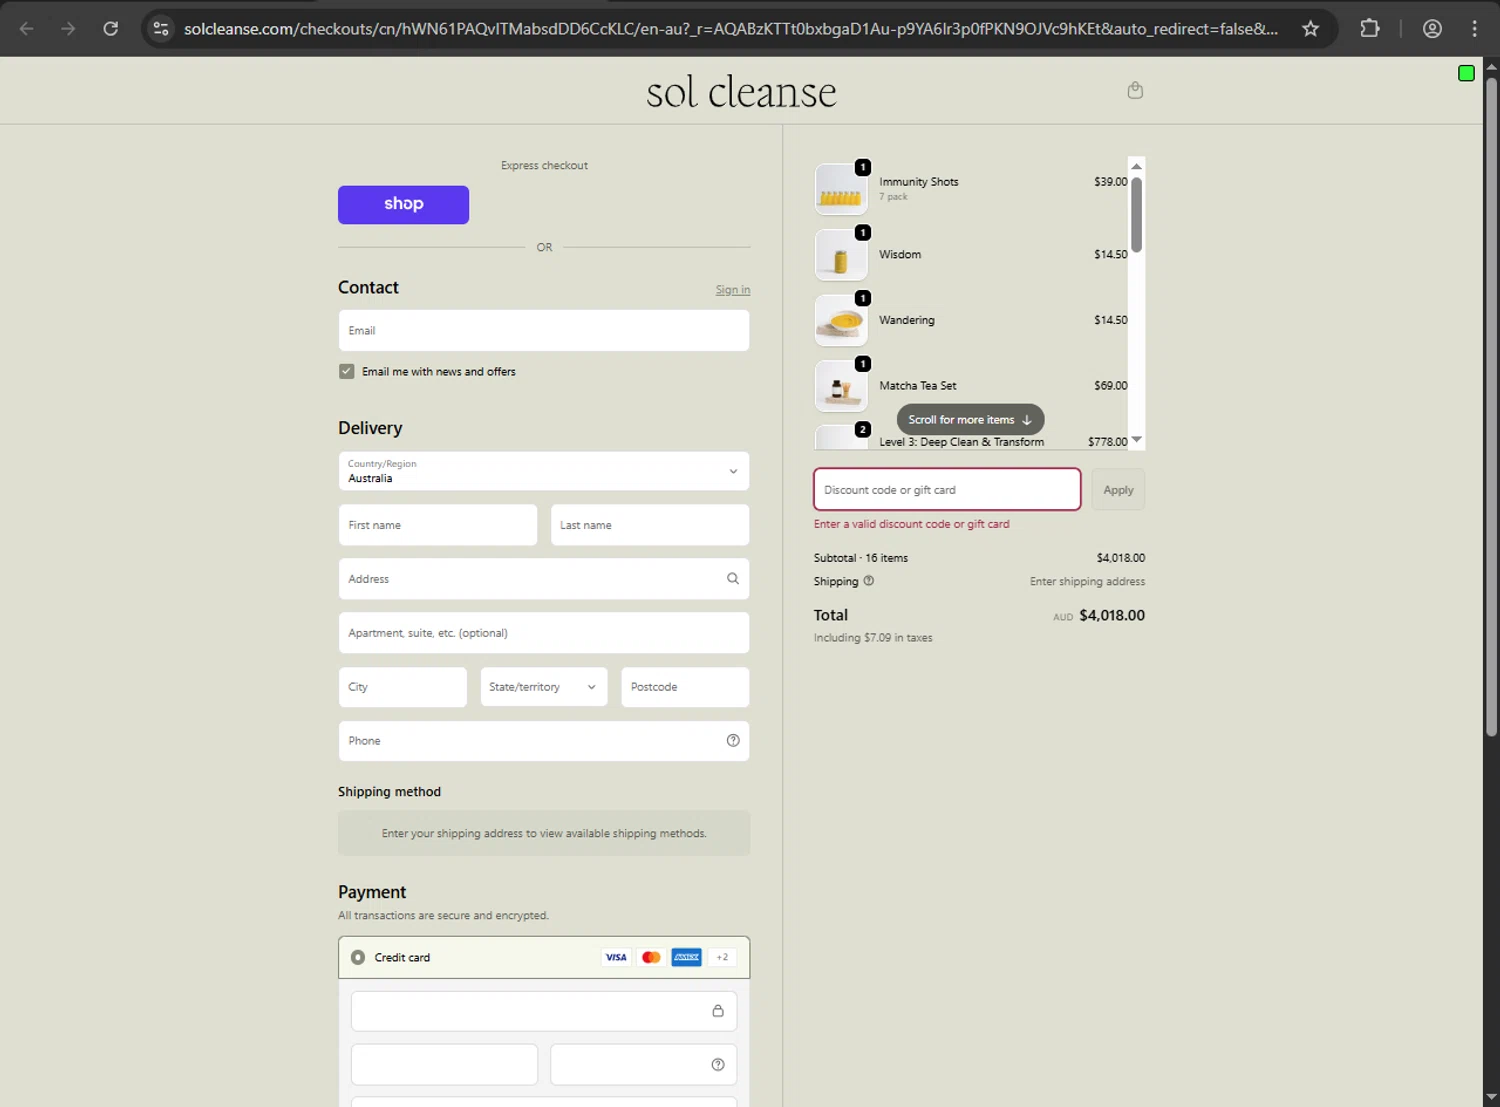Click the Email input field
The width and height of the screenshot is (1500, 1107).
click(x=544, y=331)
